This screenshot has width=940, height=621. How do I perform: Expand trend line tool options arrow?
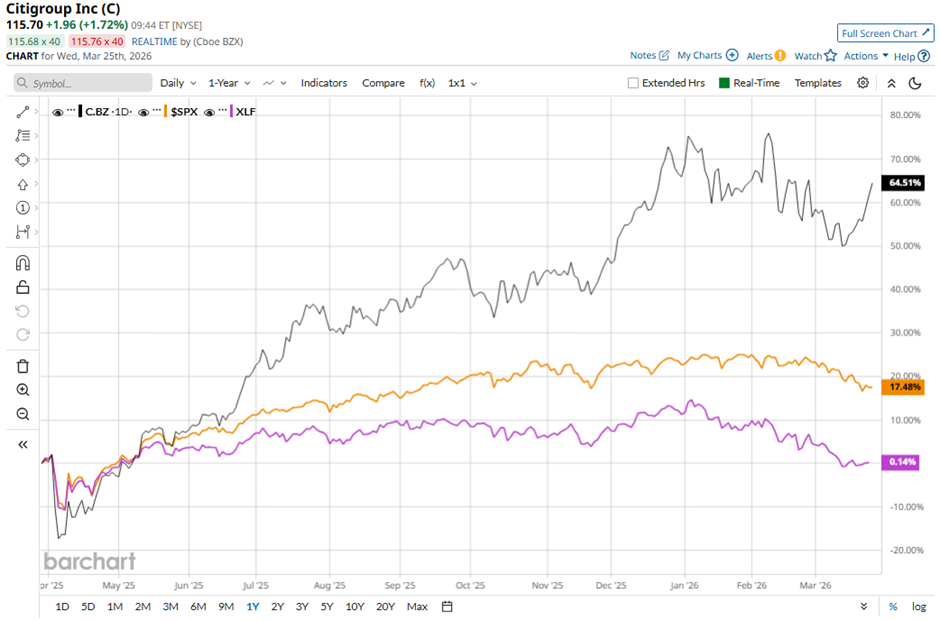37,112
